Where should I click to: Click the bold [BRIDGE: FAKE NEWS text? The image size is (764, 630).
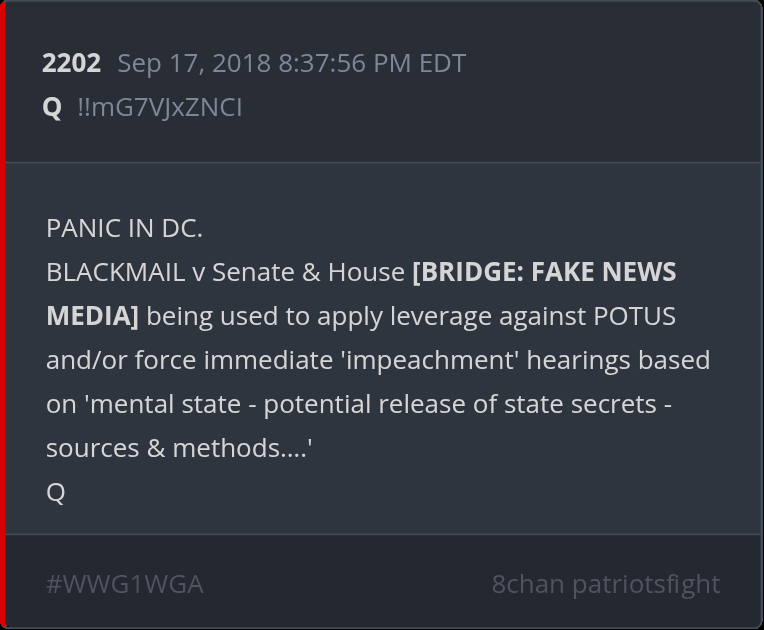coord(544,272)
